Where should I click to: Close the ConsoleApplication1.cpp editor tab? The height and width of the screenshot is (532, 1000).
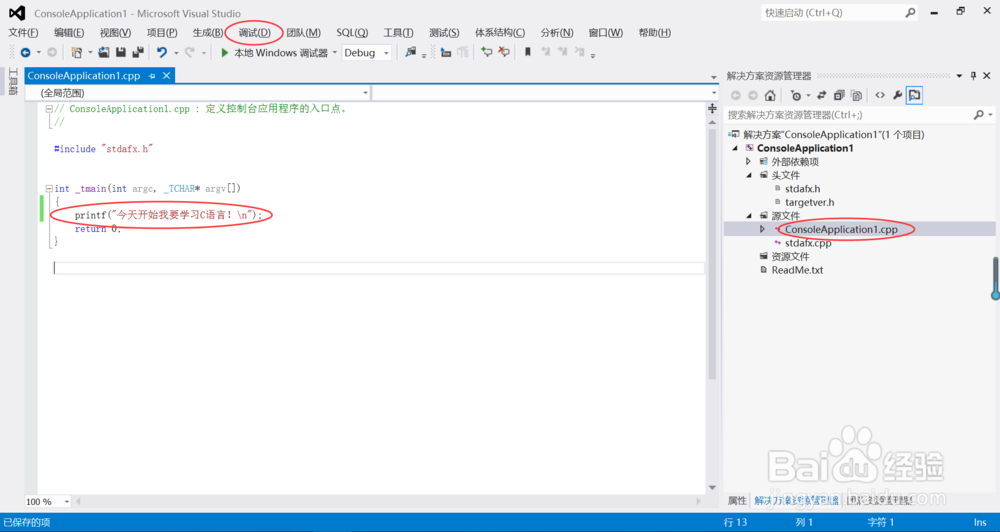pyautogui.click(x=166, y=76)
